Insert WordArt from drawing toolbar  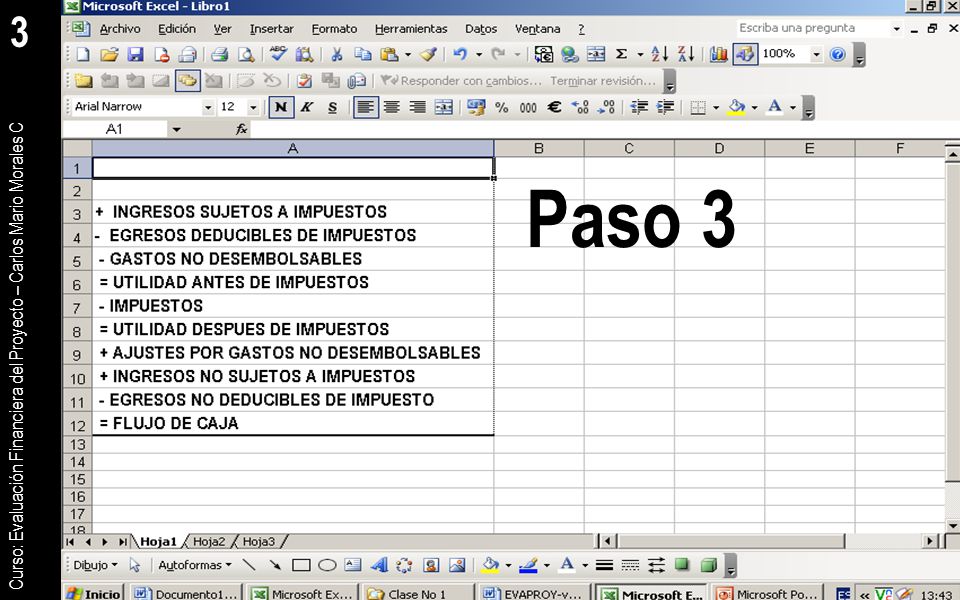(x=379, y=564)
